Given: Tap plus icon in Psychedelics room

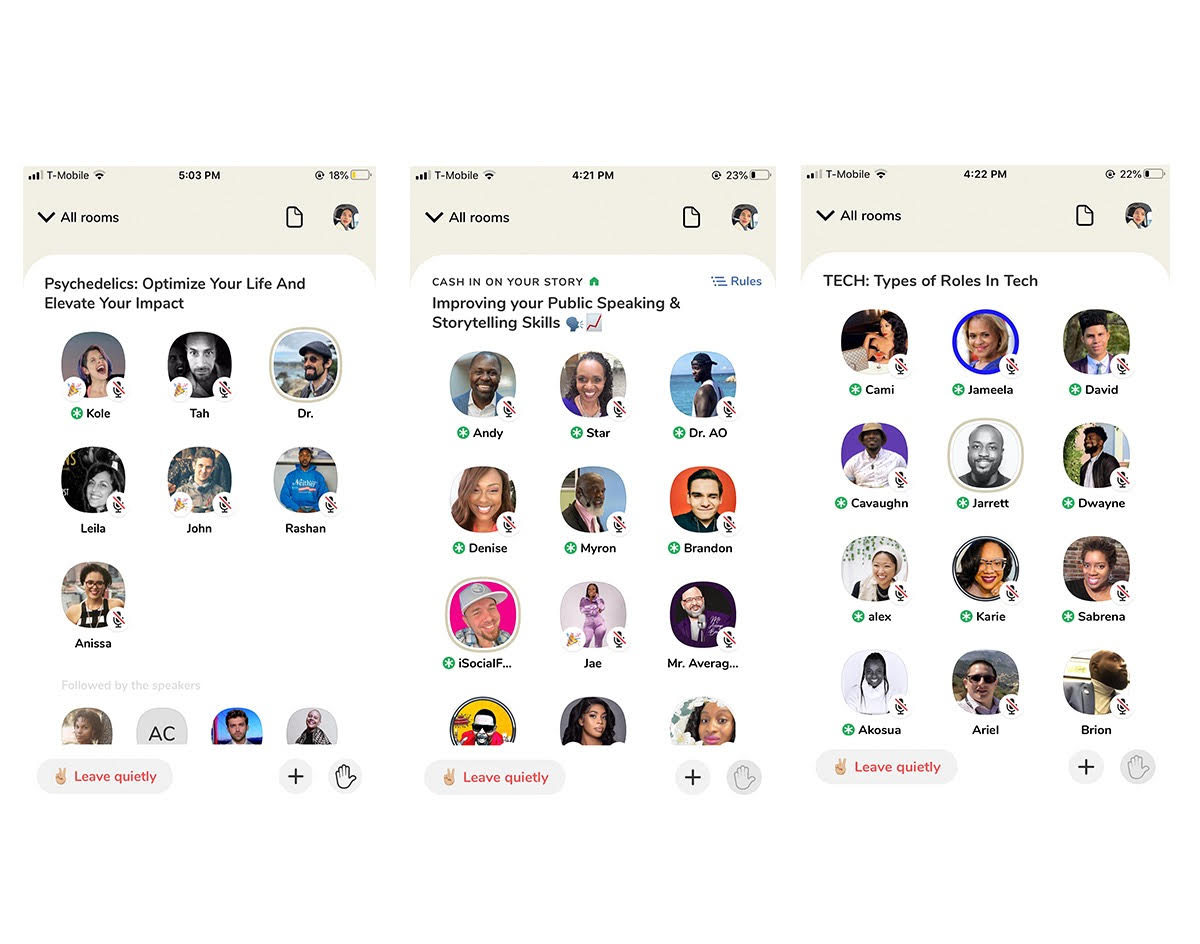Looking at the screenshot, I should 295,776.
